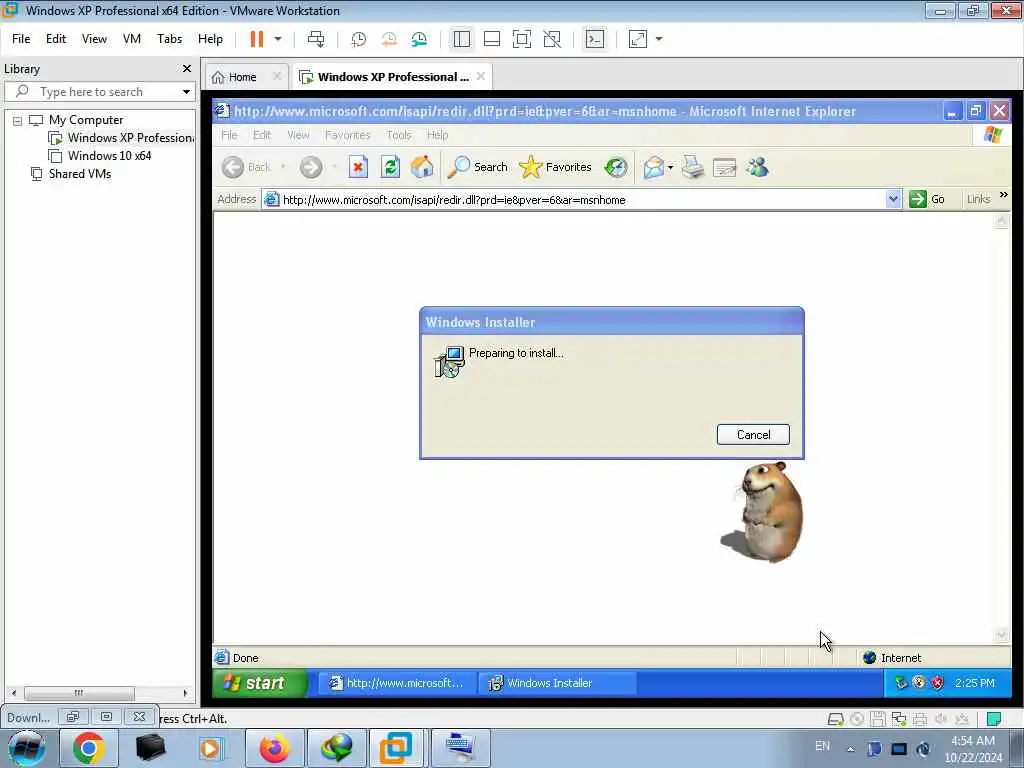Expand the IE Links toolbar chevron

point(1004,195)
